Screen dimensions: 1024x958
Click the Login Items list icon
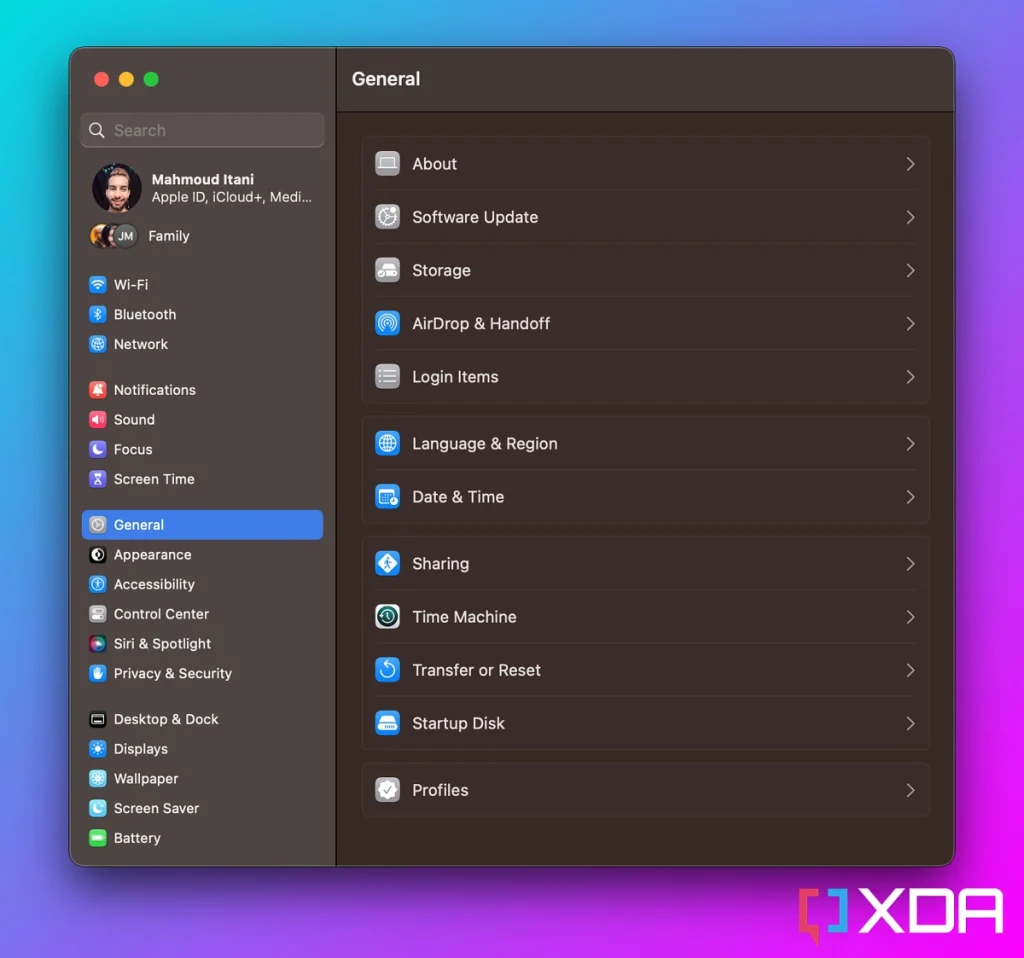click(387, 376)
